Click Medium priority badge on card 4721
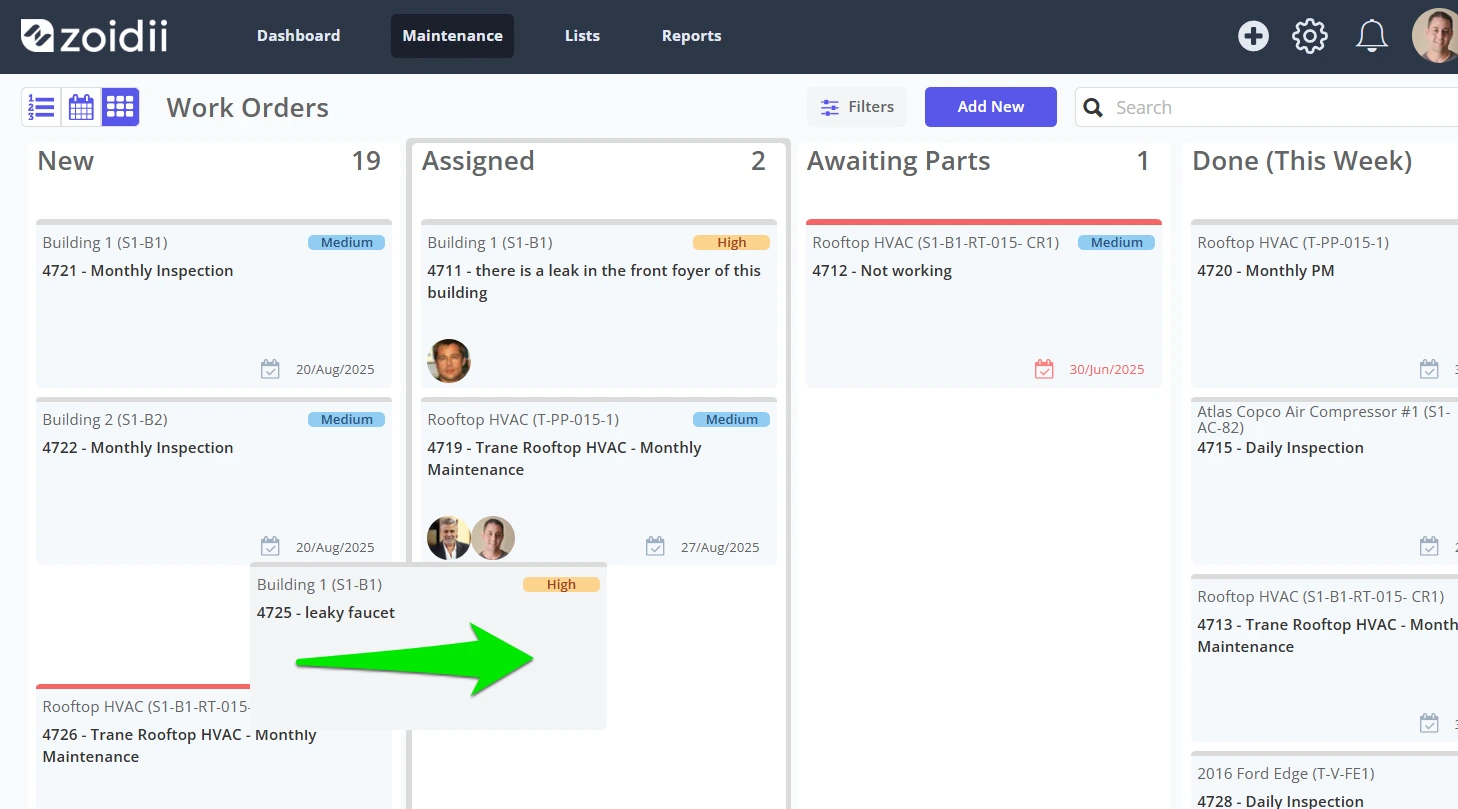This screenshot has width=1458, height=809. (x=346, y=242)
